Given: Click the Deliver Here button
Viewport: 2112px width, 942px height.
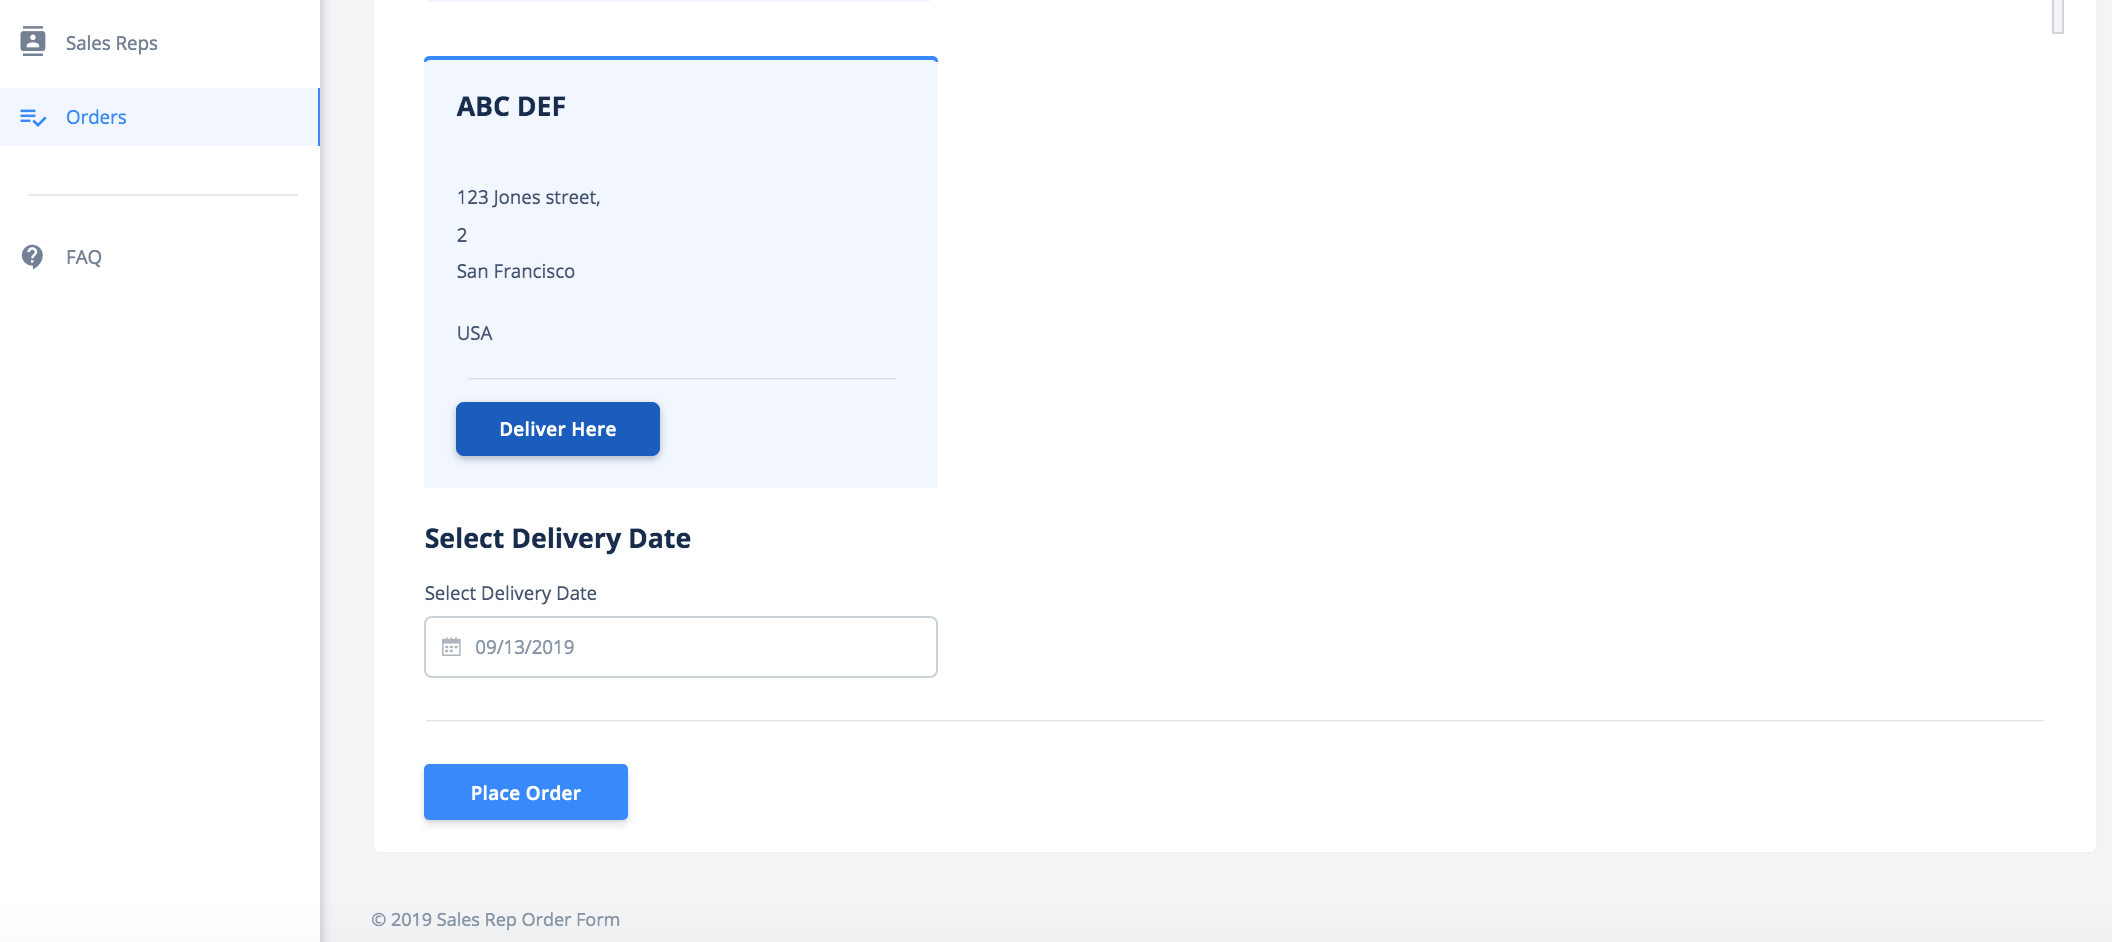Looking at the screenshot, I should tap(558, 429).
